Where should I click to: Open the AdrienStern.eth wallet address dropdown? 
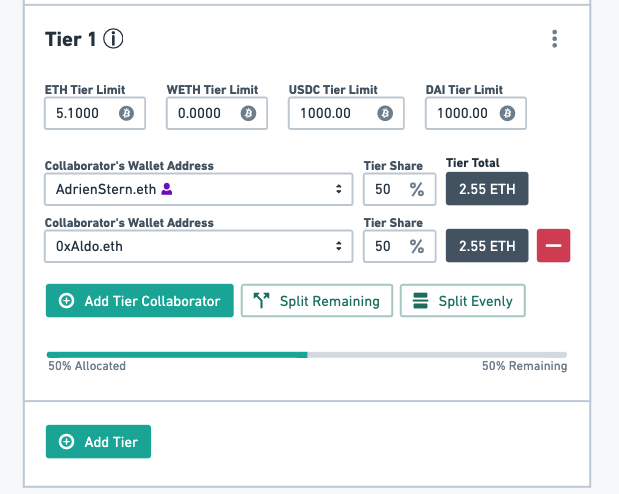199,189
